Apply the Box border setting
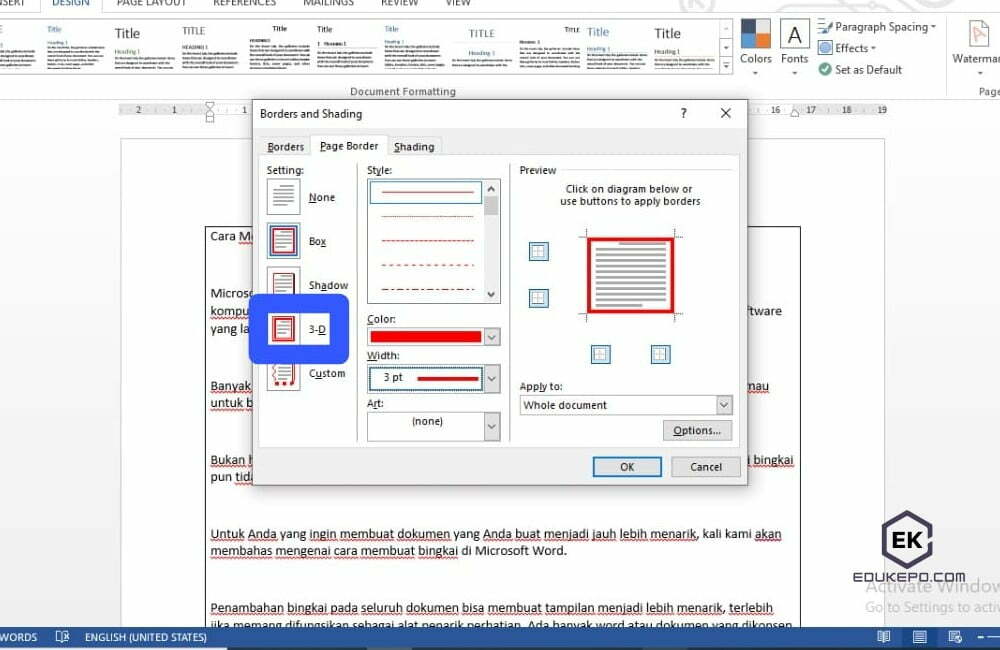The width and height of the screenshot is (1000, 650). coord(283,240)
